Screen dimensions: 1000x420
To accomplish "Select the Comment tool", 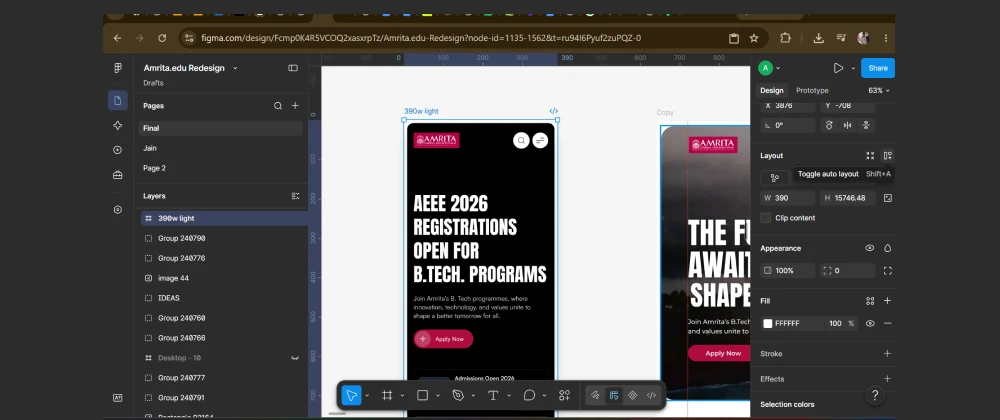I will [x=529, y=395].
